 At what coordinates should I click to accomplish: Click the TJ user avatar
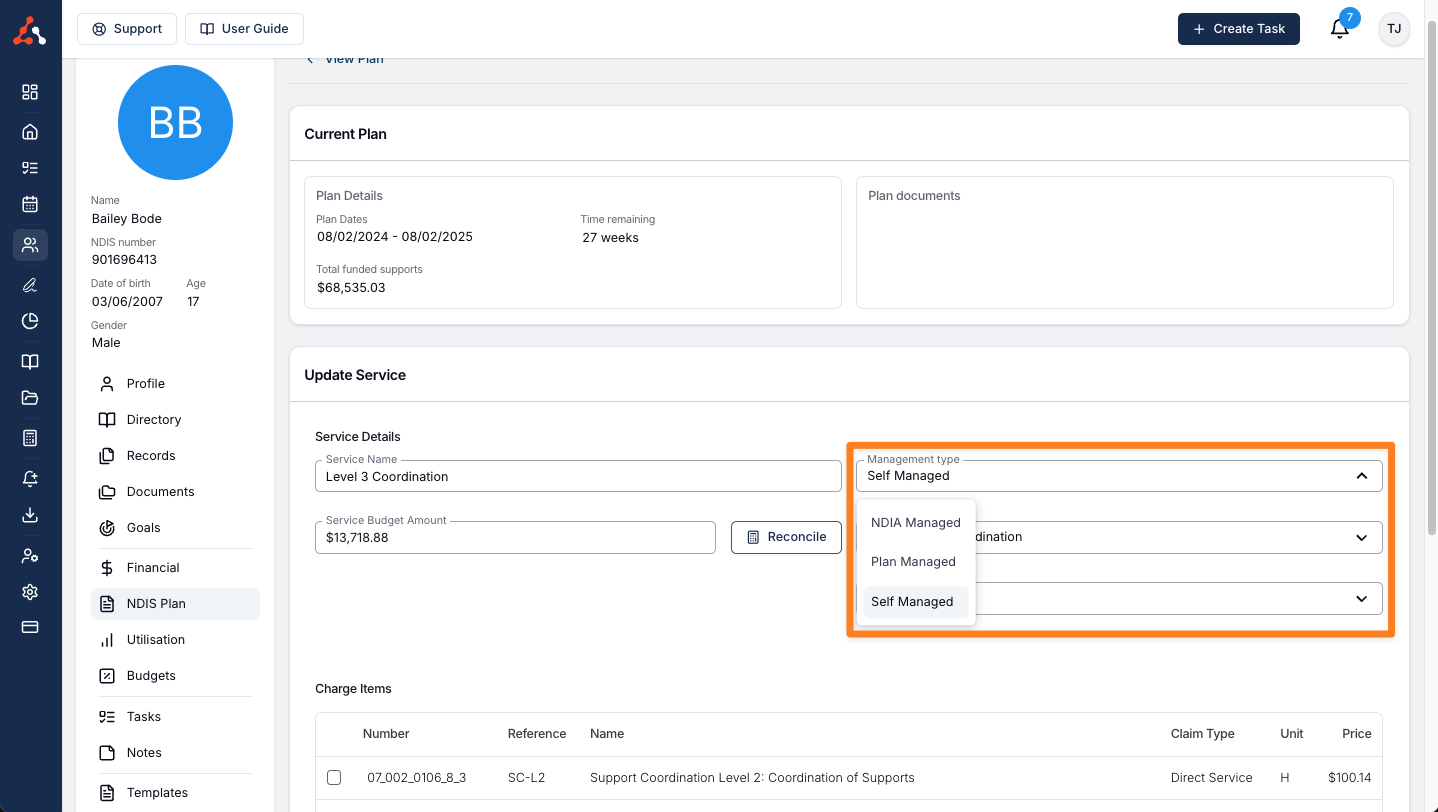pos(1394,29)
